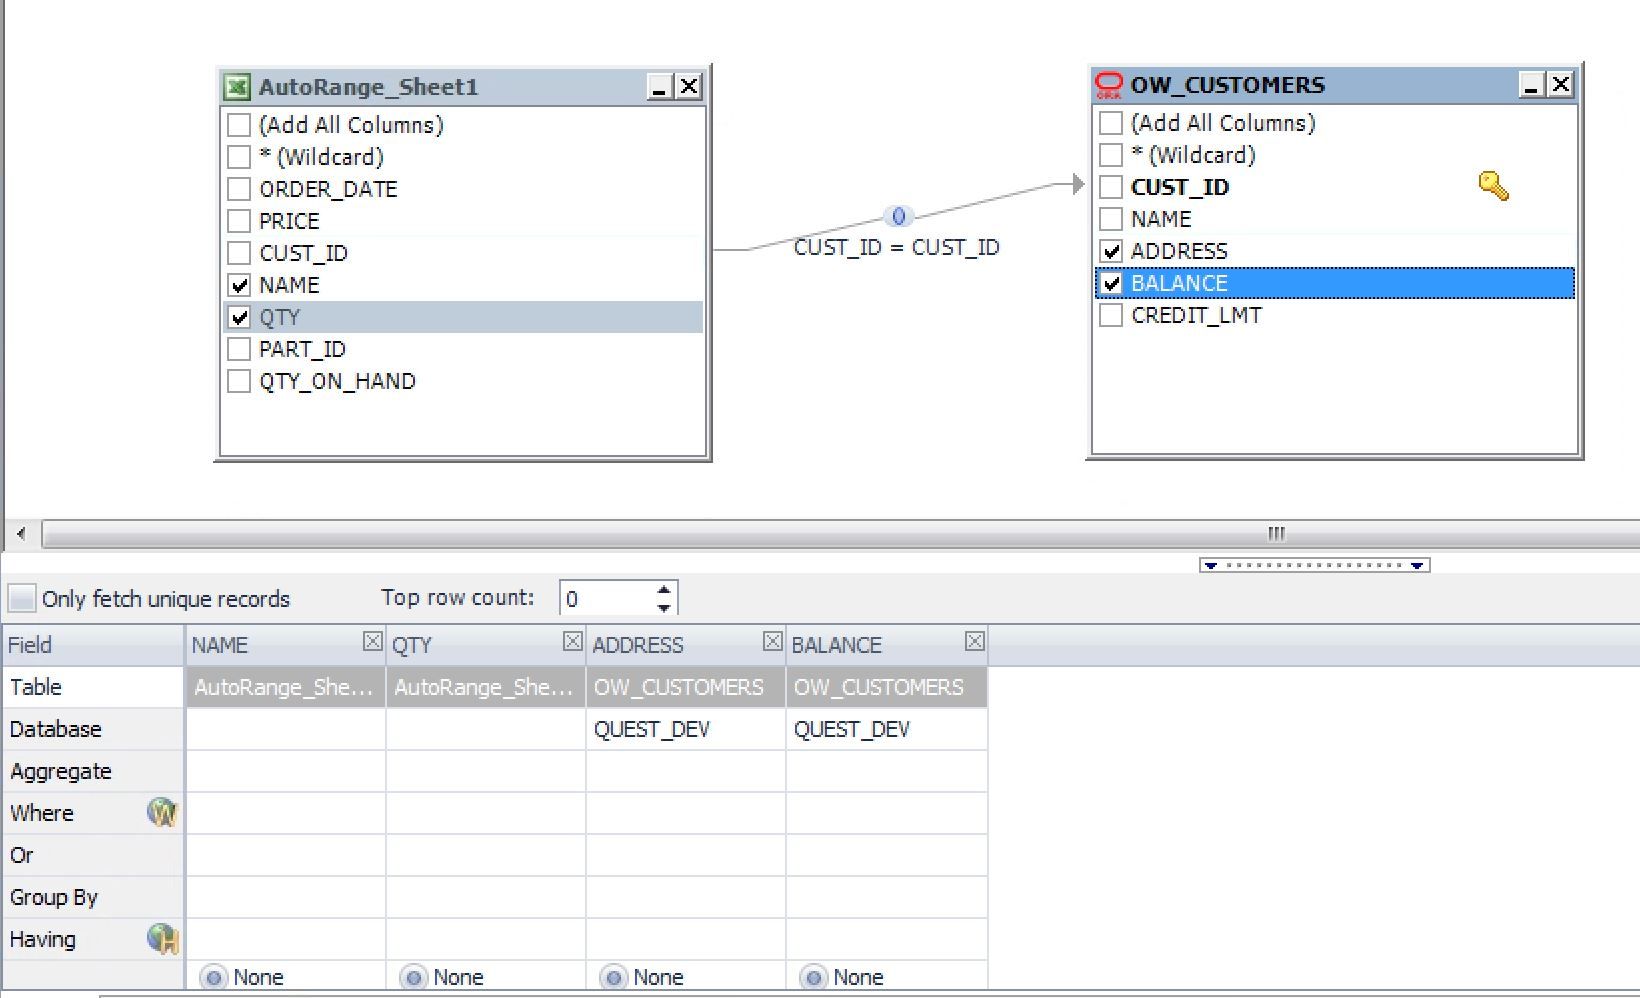Click the Aggregate cell under NAME
The image size is (1640, 998).
[x=286, y=771]
